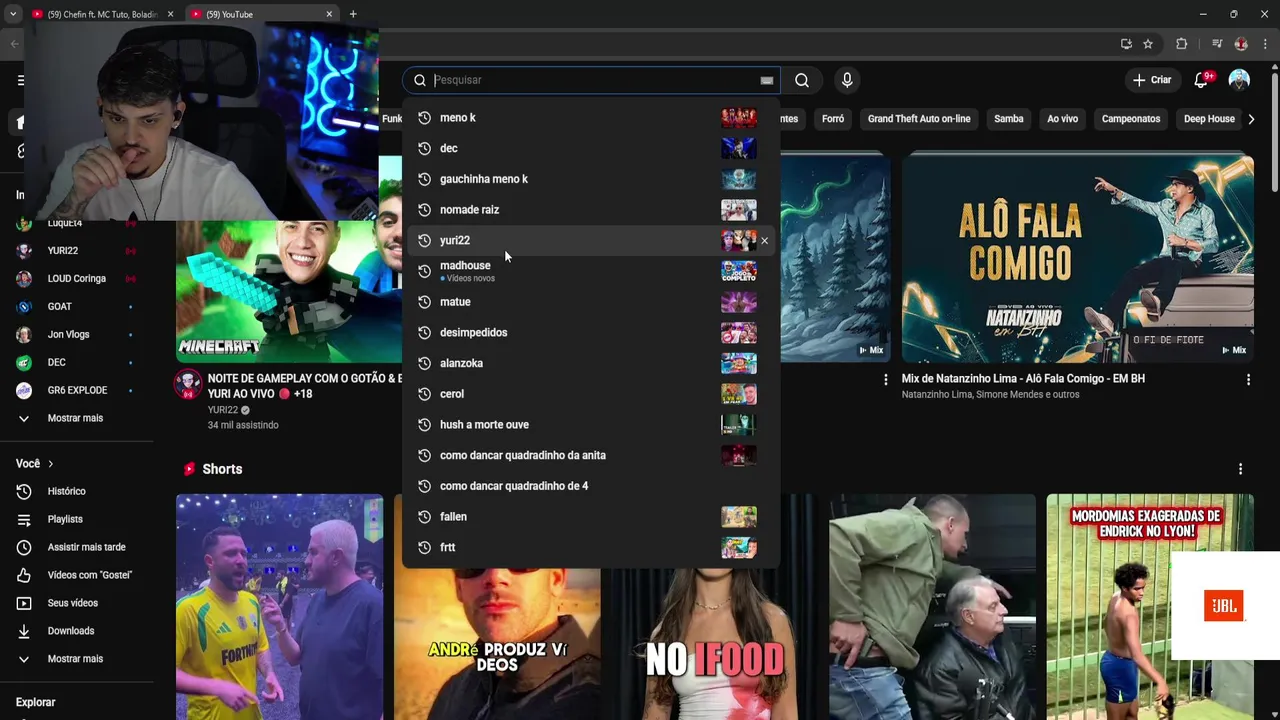The image size is (1280, 720).
Task: Open GR6 EXPLODE channel in sidebar
Action: 76,391
